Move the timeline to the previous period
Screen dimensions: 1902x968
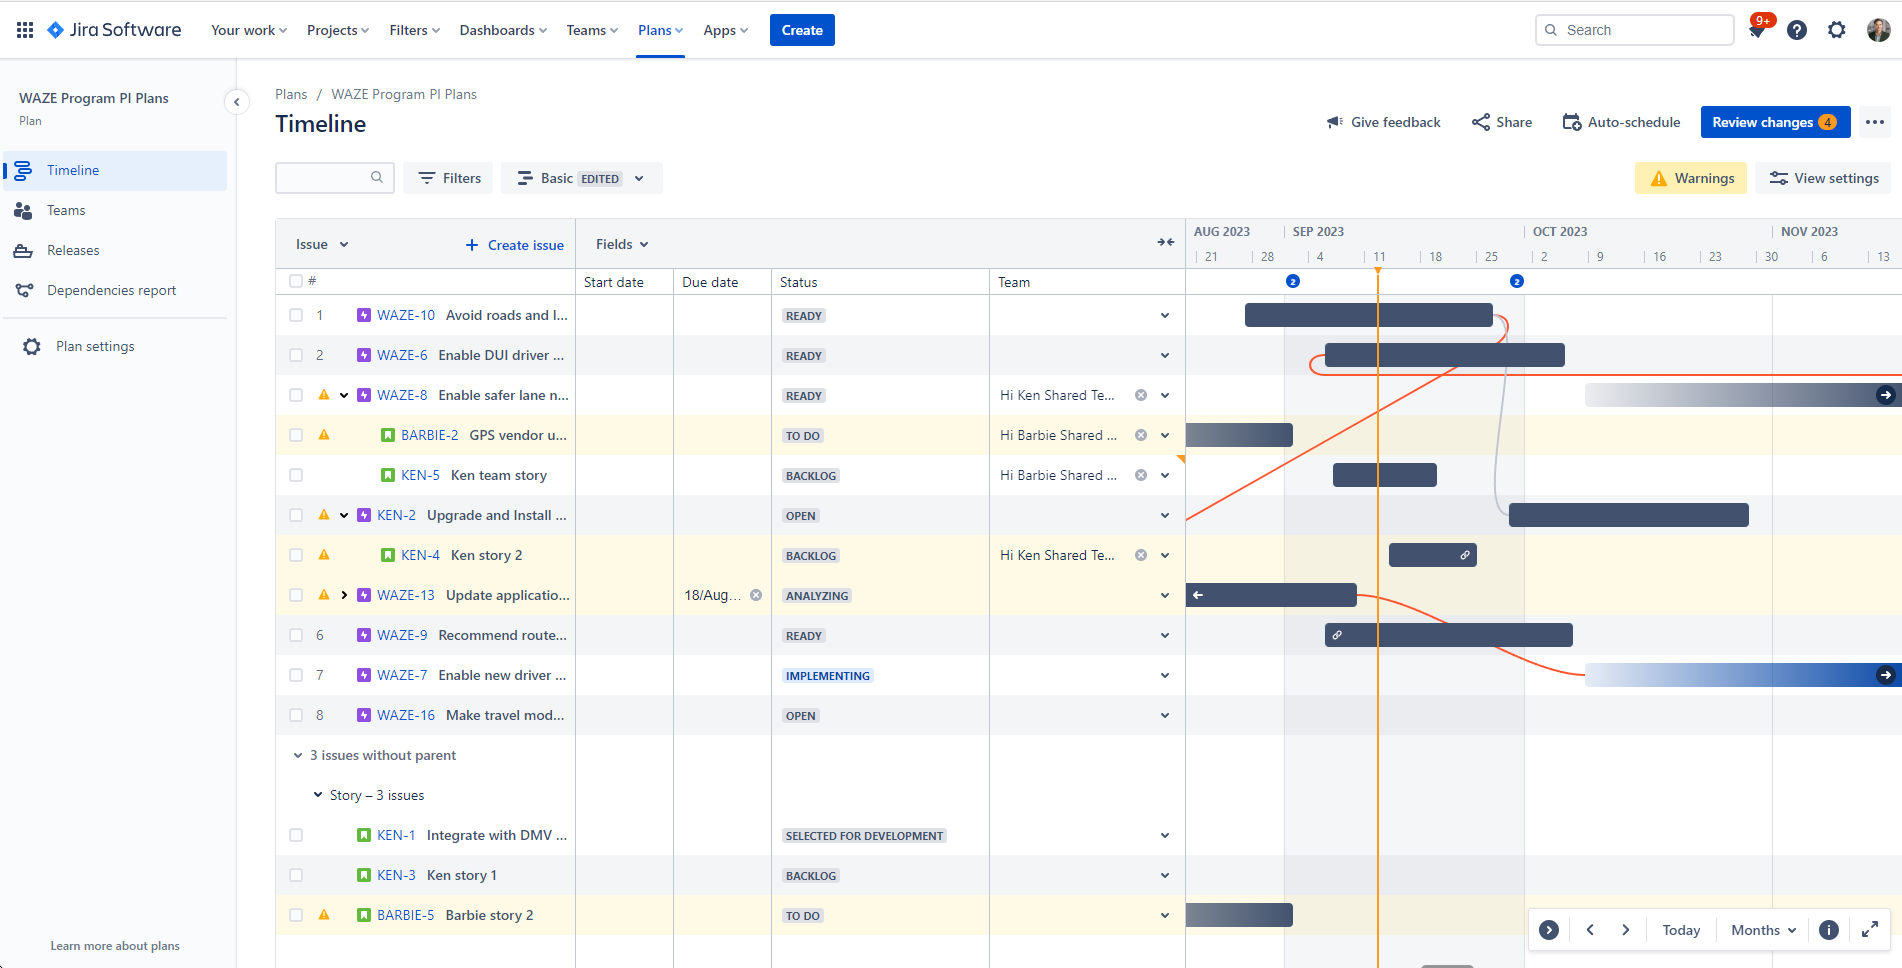[x=1590, y=930]
